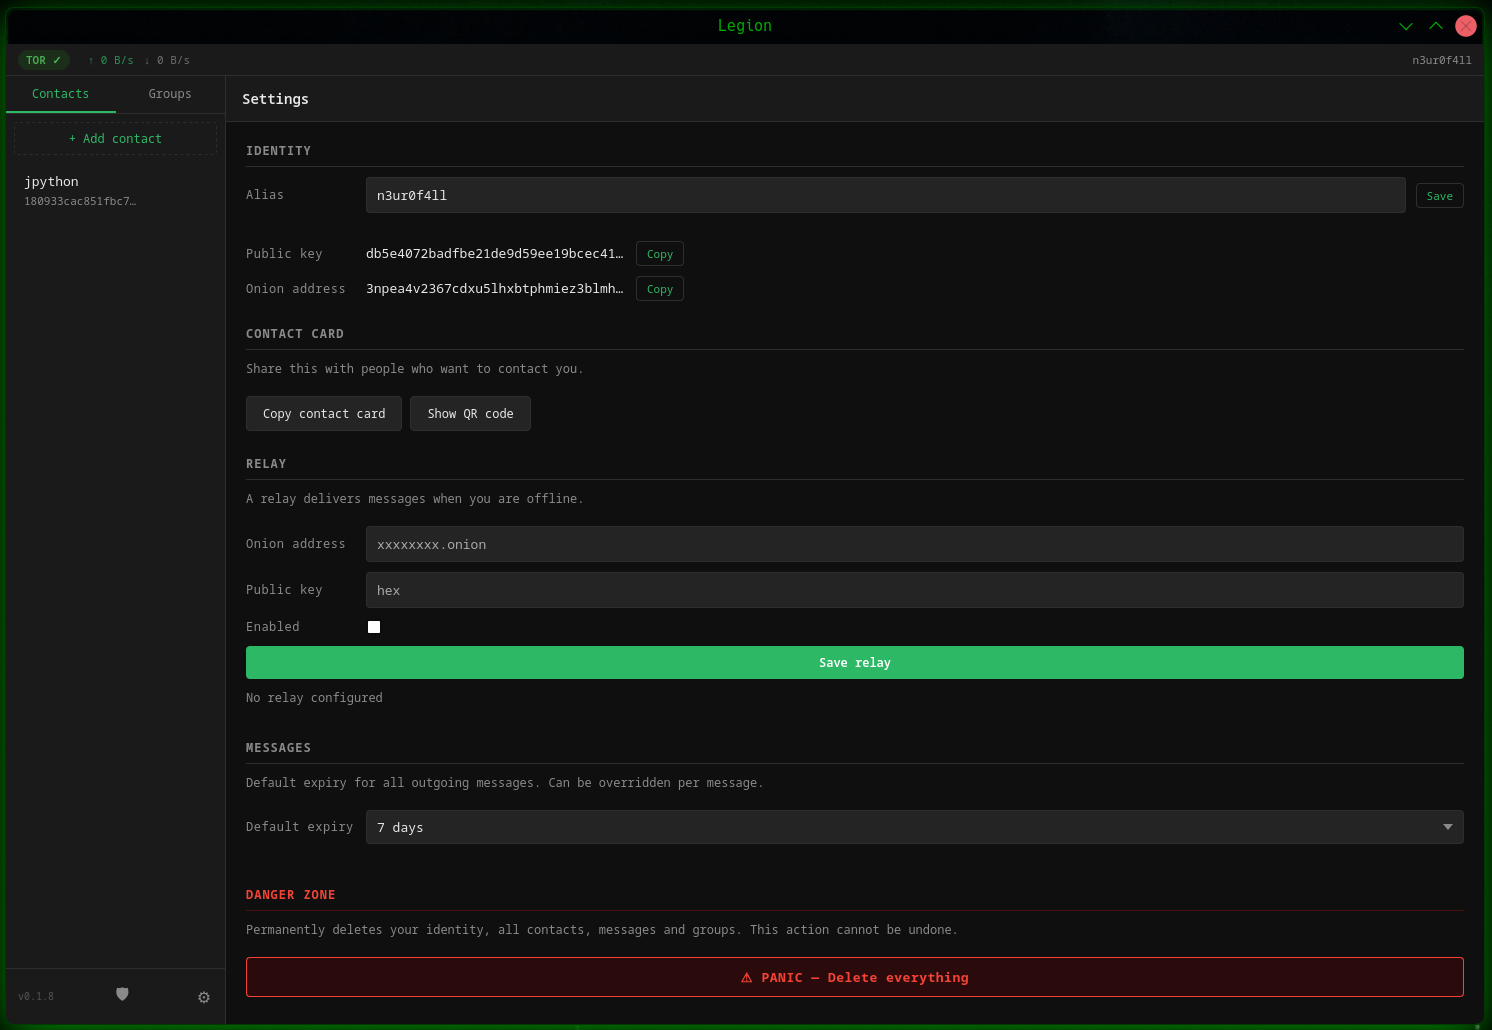Viewport: 1492px width, 1030px height.
Task: Focus the Alias input field
Action: coord(885,195)
